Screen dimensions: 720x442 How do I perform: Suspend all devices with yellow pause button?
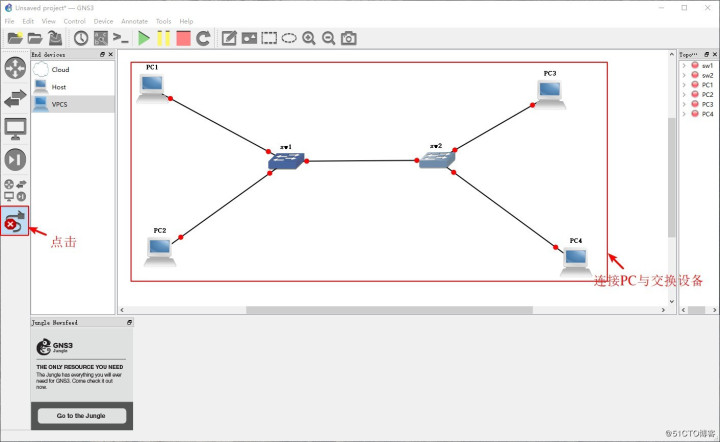163,38
